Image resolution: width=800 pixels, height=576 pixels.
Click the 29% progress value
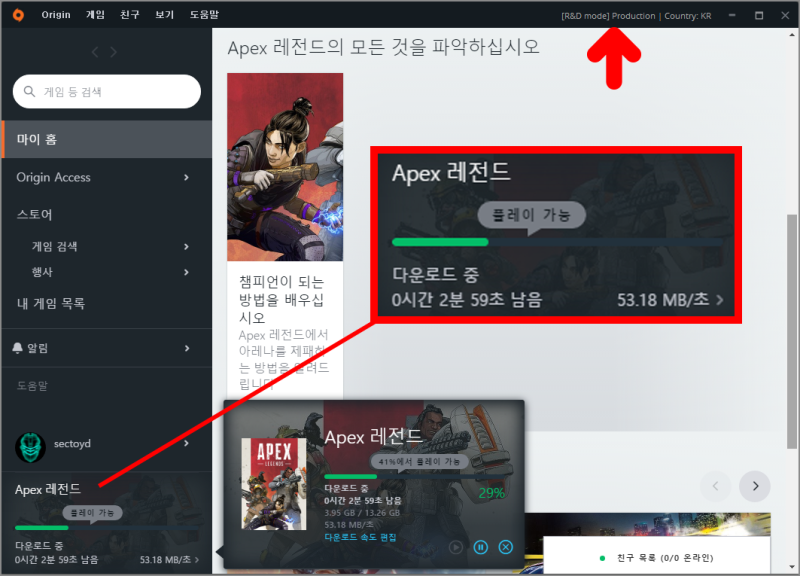point(492,493)
